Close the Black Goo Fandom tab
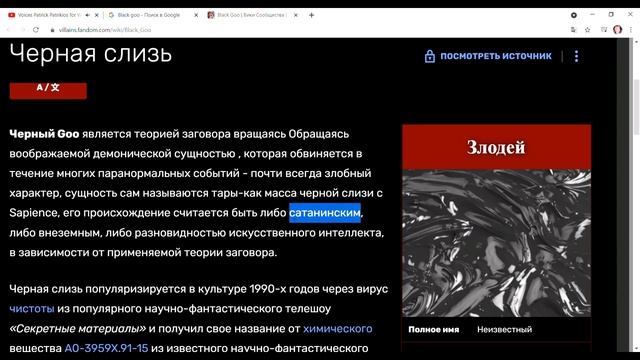This screenshot has height=360, width=640. 296,15
